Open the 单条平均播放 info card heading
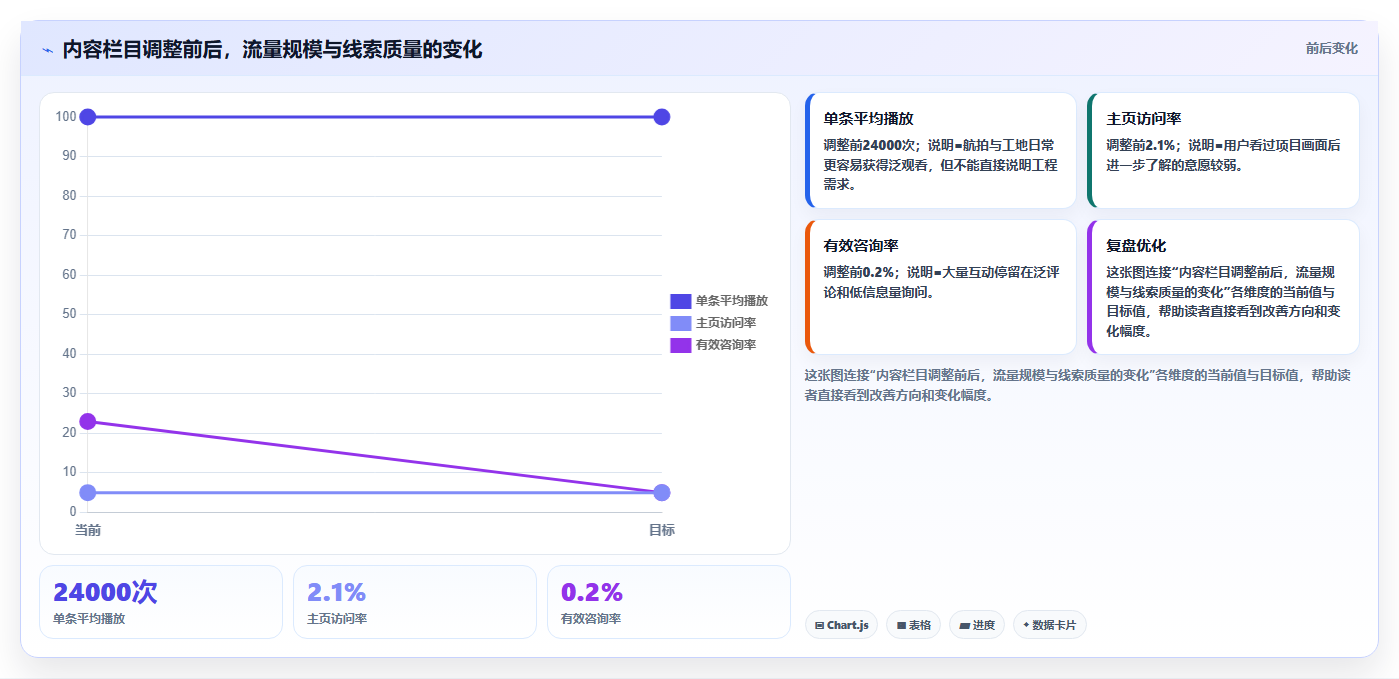This screenshot has height=679, width=1399. click(x=868, y=118)
